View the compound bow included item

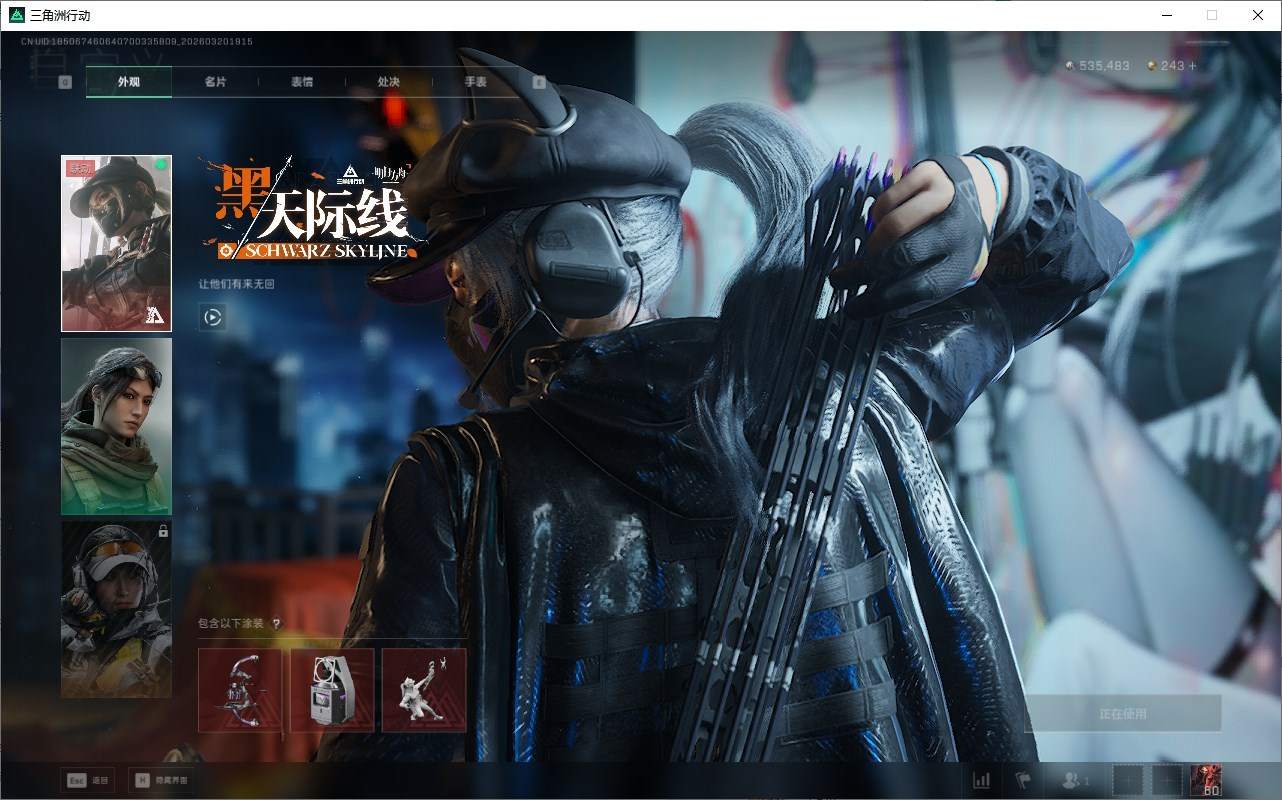tap(240, 690)
